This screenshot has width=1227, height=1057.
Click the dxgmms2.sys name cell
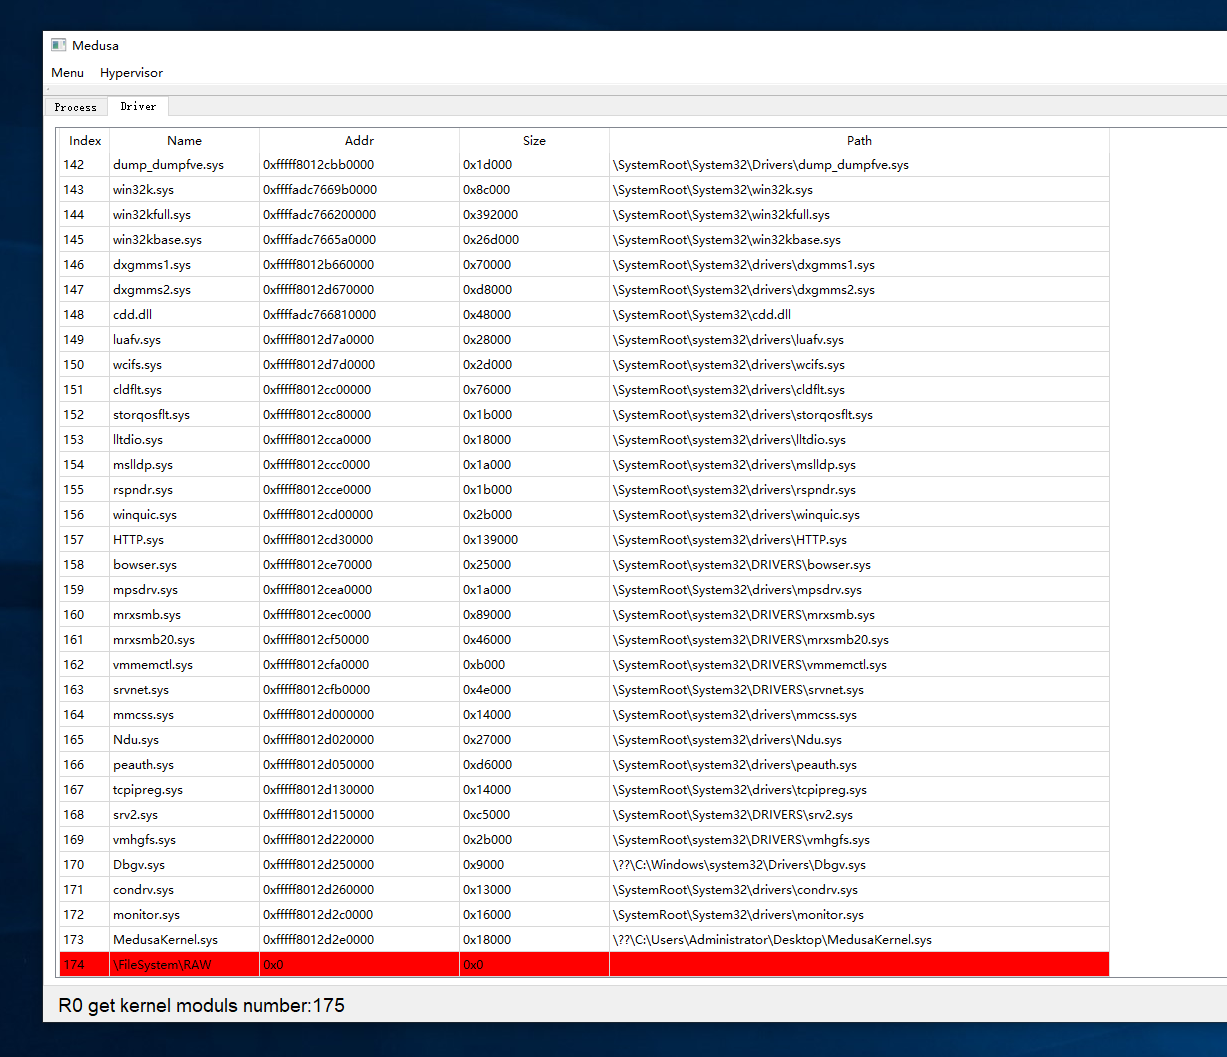coord(185,290)
